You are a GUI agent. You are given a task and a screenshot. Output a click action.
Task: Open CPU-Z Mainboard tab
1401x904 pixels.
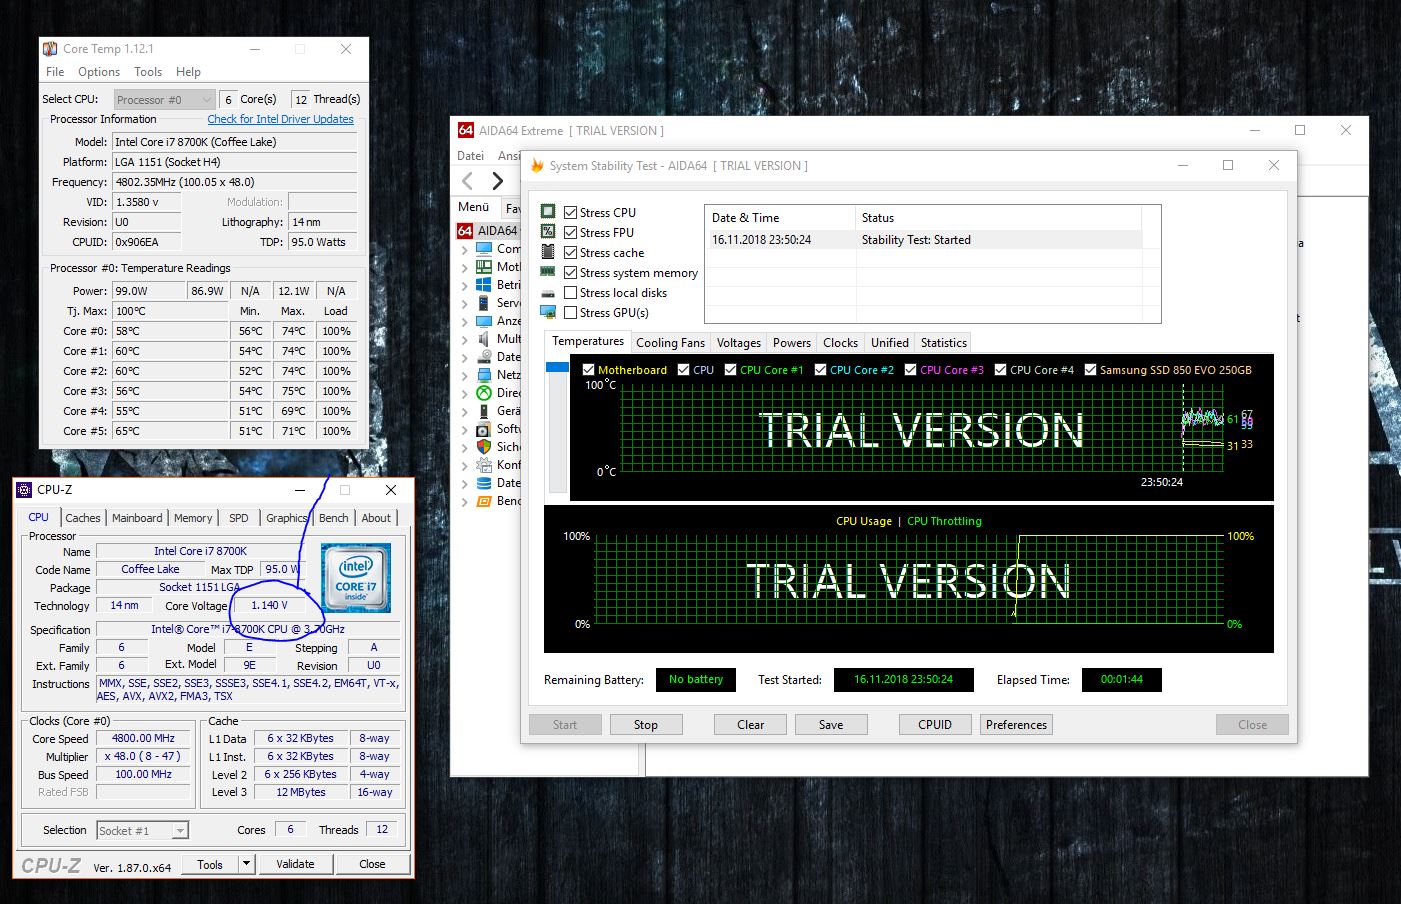(137, 518)
